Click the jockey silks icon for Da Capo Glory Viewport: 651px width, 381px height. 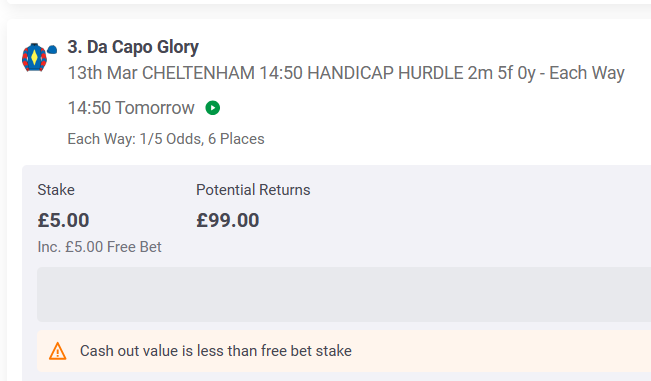34,57
